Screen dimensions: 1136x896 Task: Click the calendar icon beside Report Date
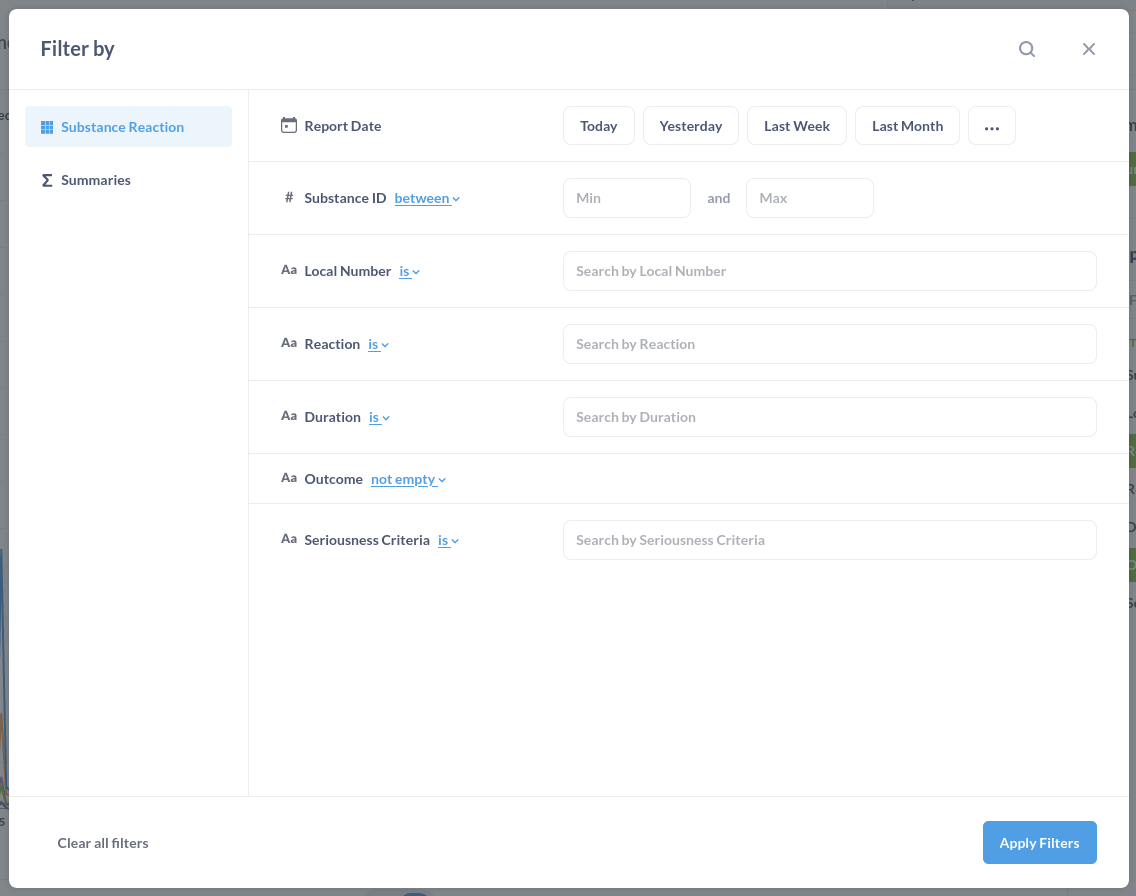tap(288, 125)
